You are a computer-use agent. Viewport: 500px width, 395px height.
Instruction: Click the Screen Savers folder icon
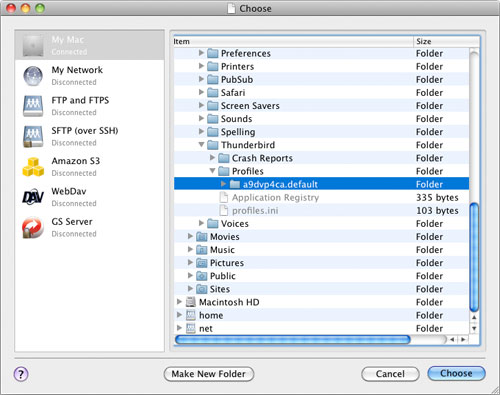coord(212,106)
